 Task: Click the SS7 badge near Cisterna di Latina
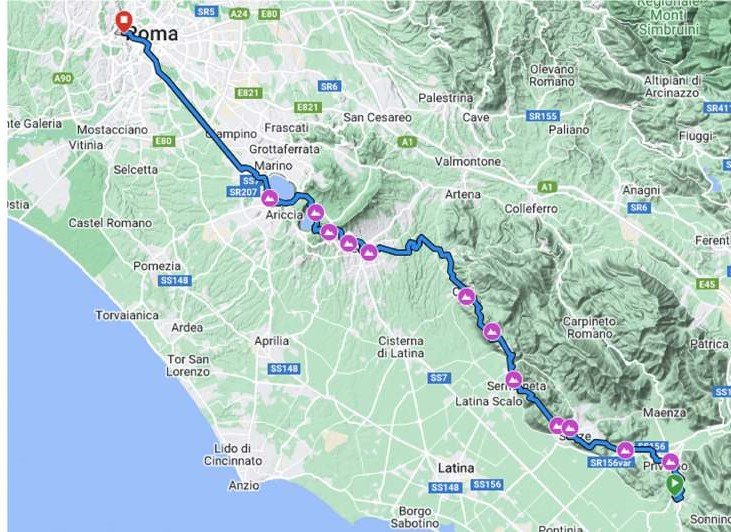(439, 378)
